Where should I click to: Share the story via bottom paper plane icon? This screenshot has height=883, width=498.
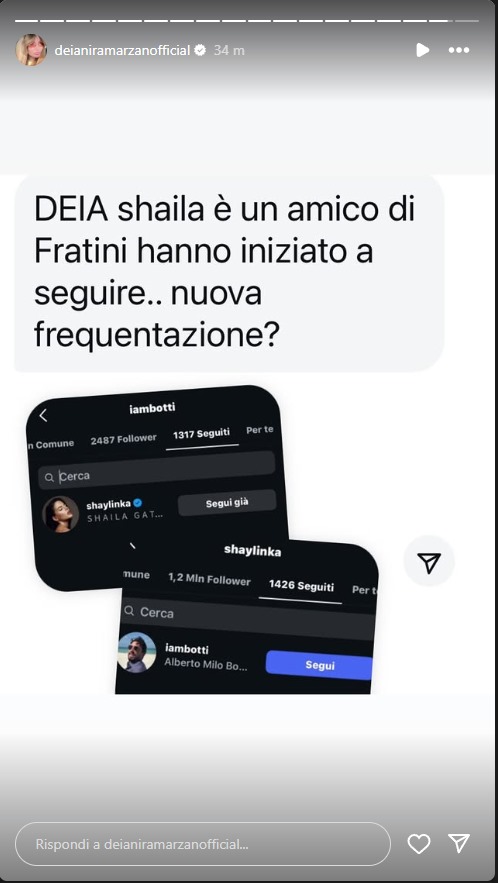point(459,843)
